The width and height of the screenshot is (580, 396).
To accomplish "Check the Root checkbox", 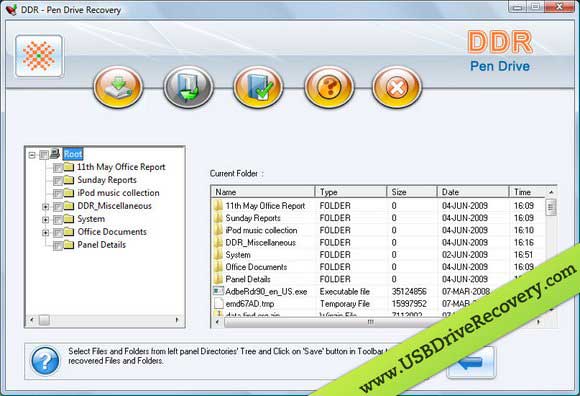I will pyautogui.click(x=44, y=155).
